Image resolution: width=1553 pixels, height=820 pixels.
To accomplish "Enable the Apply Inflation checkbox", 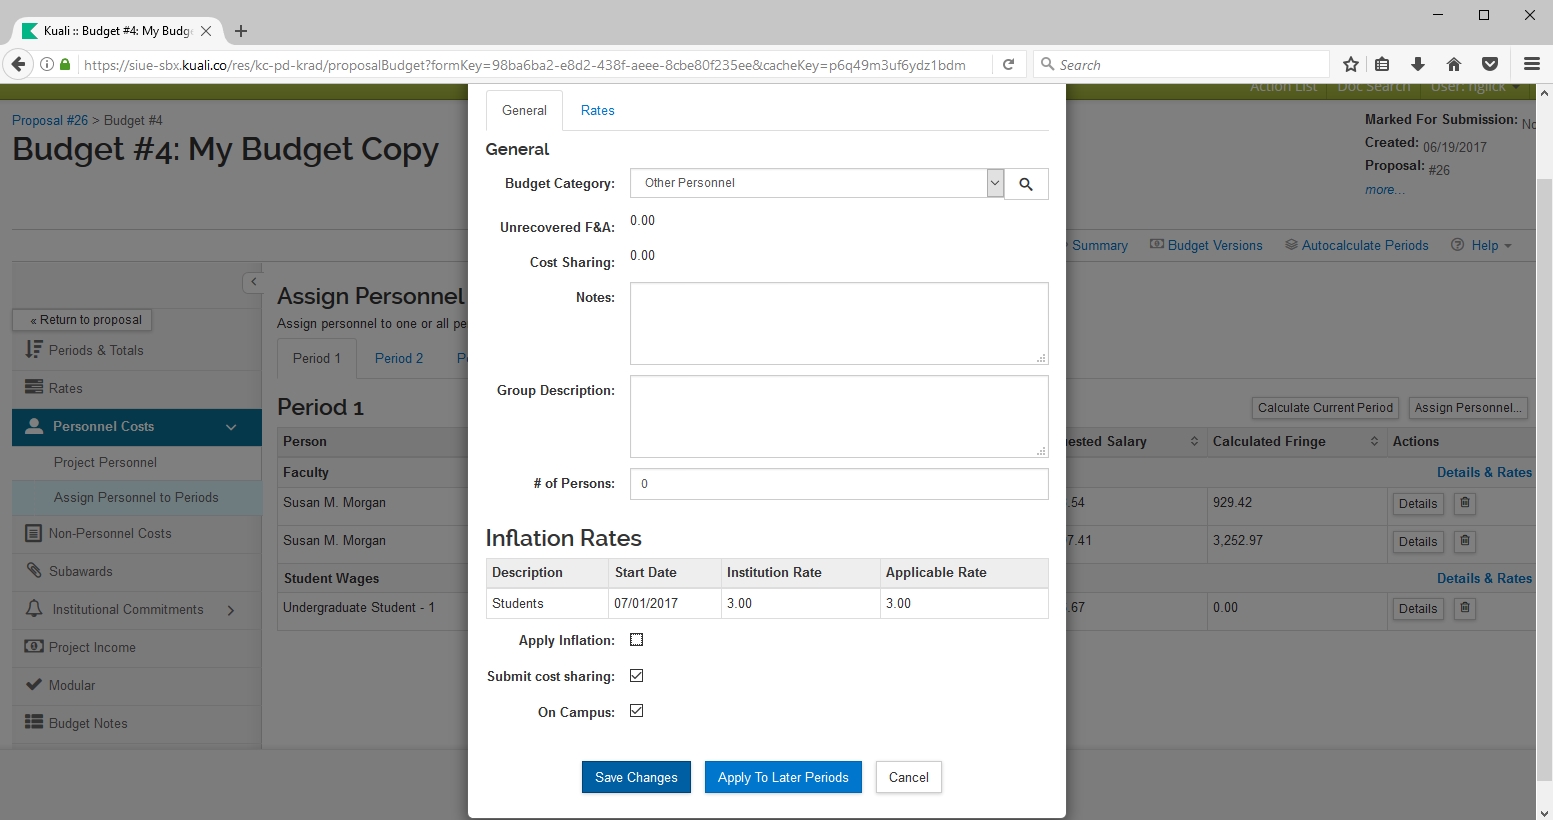I will point(636,640).
